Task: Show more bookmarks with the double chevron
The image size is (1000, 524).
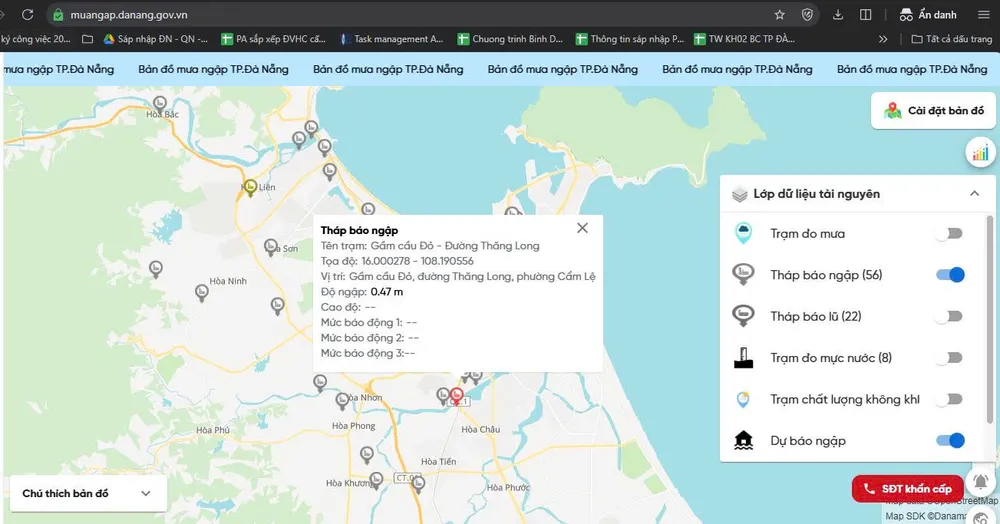Action: (883, 39)
